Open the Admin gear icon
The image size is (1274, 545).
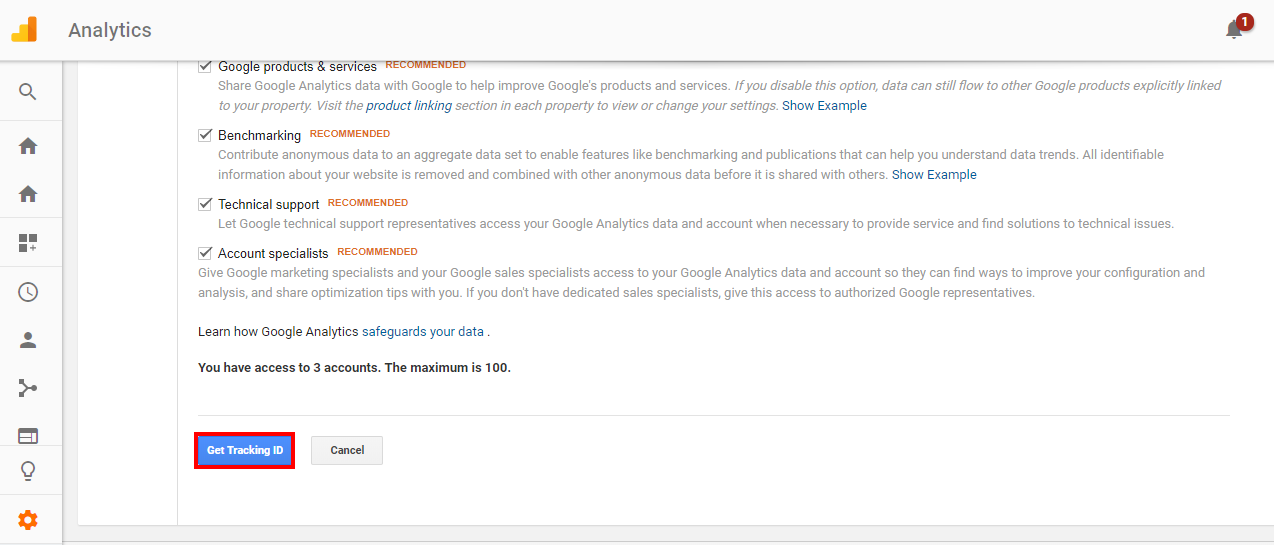(28, 520)
